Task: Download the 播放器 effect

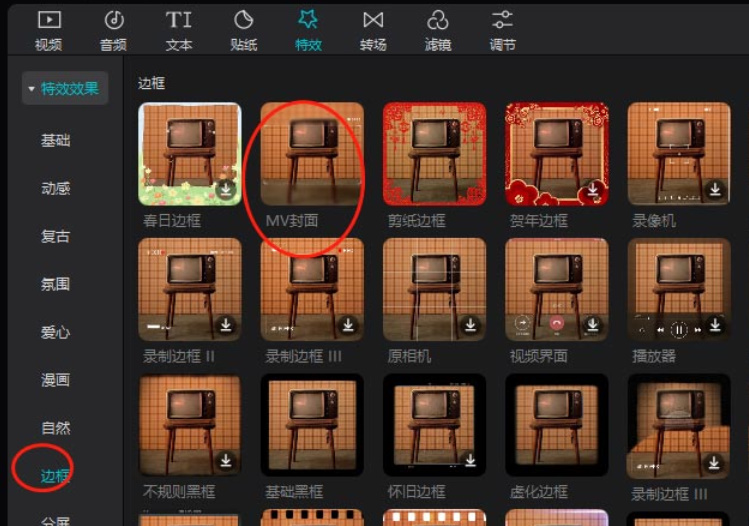Action: pos(715,325)
